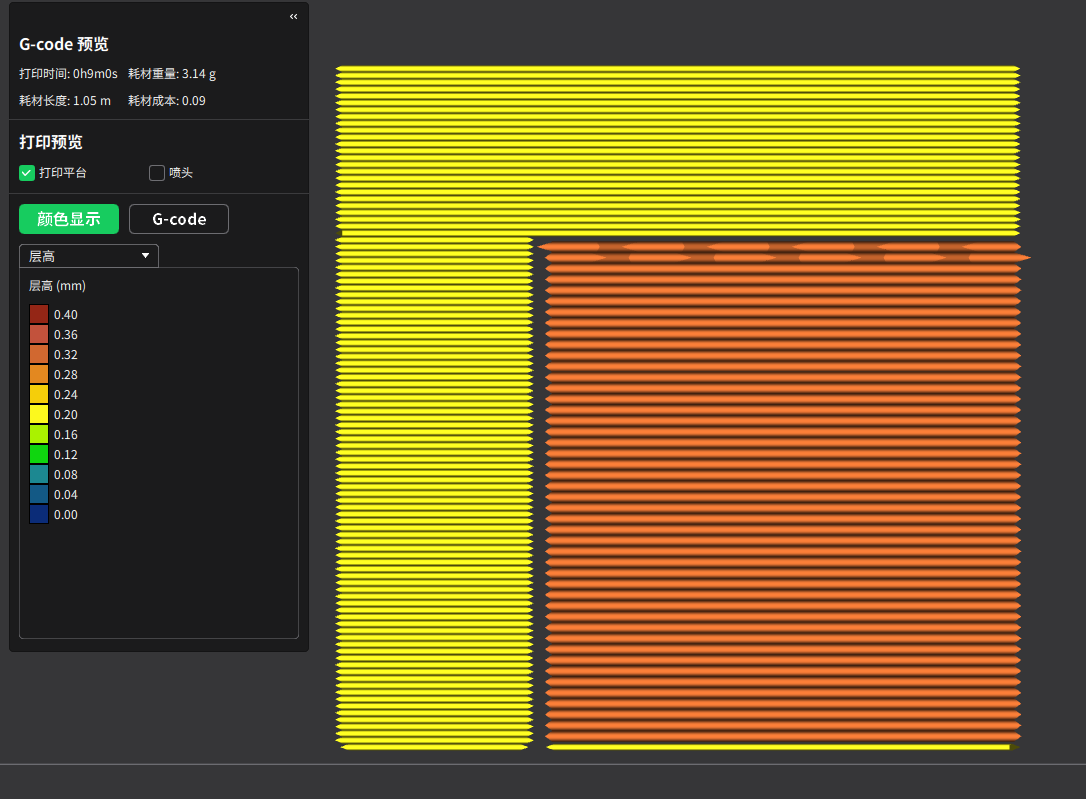Click the orange toolpath region in the preview
Image resolution: width=1086 pixels, height=799 pixels.
tap(783, 492)
